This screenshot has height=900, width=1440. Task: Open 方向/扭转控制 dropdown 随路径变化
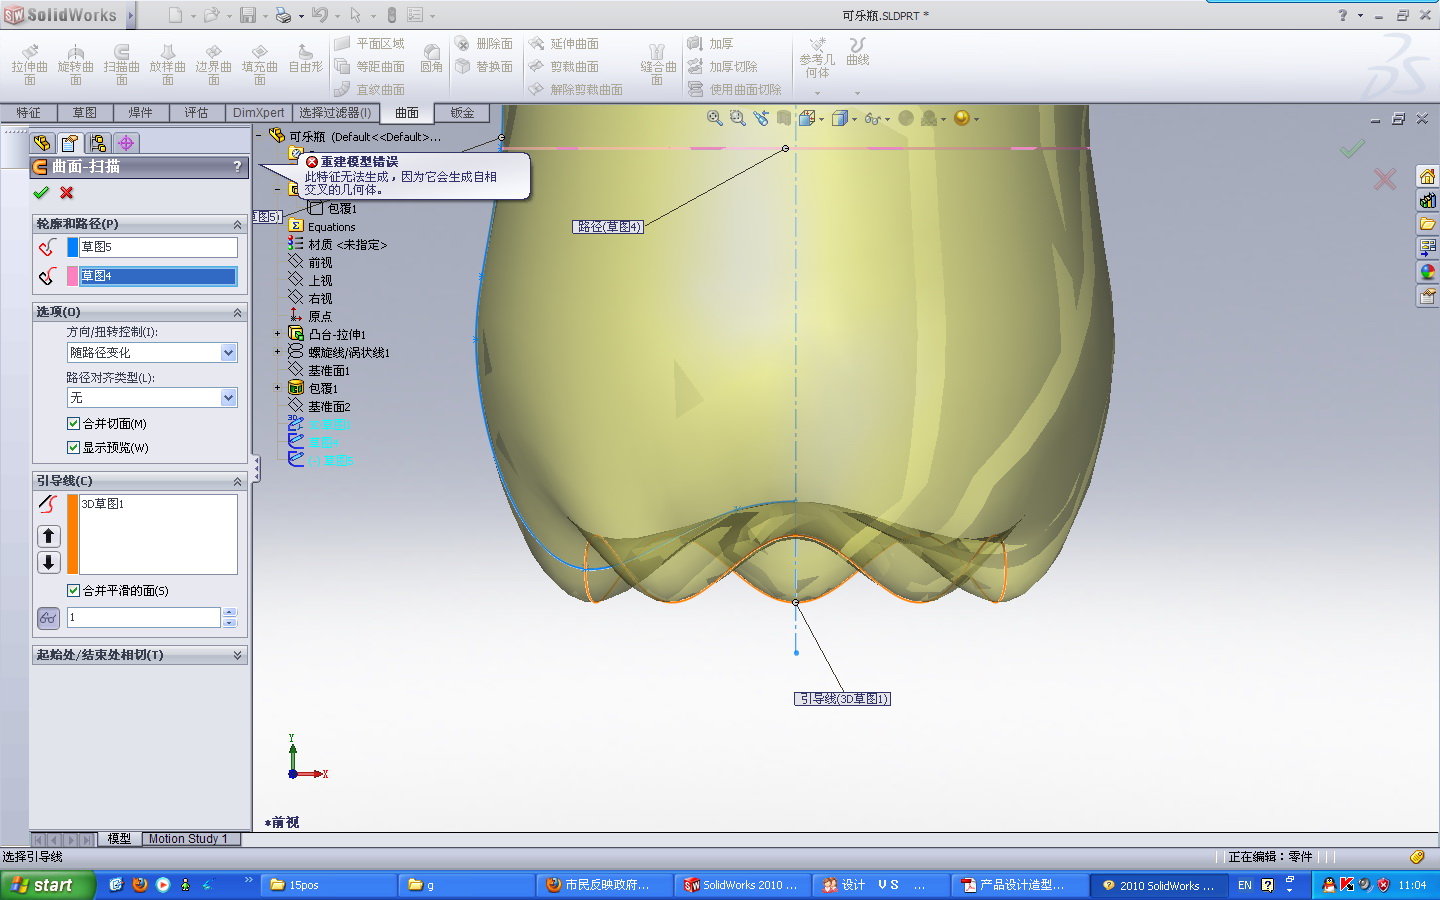[228, 353]
